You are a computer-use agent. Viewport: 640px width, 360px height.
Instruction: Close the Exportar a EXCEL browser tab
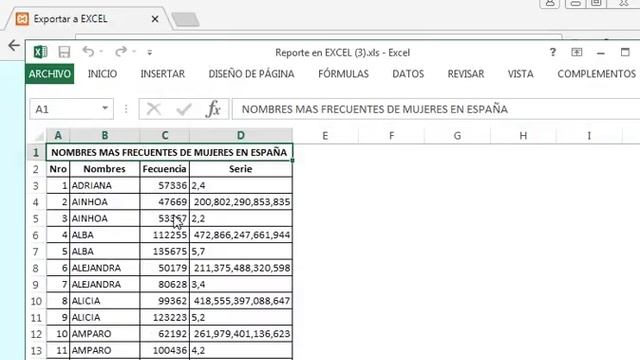pyautogui.click(x=155, y=19)
